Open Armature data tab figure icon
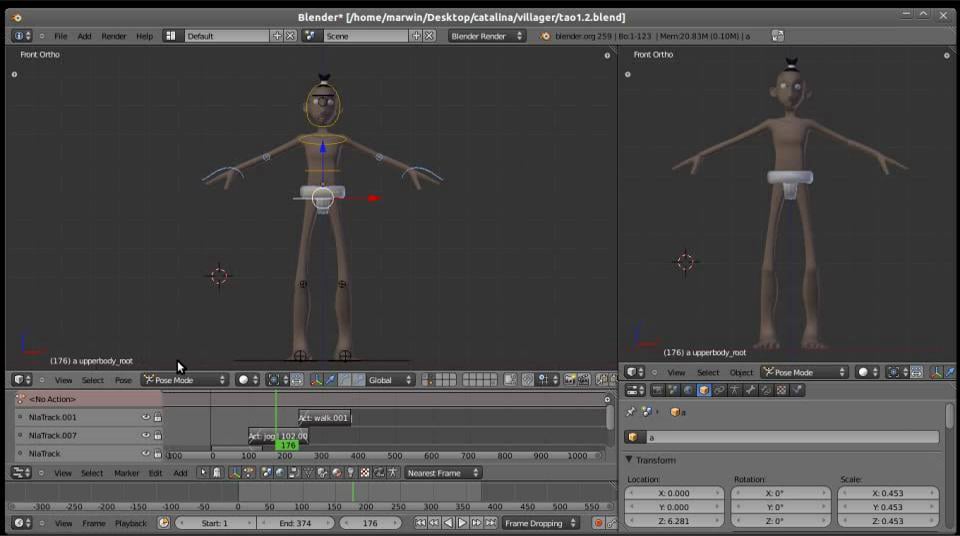The image size is (960, 536). pyautogui.click(x=735, y=390)
